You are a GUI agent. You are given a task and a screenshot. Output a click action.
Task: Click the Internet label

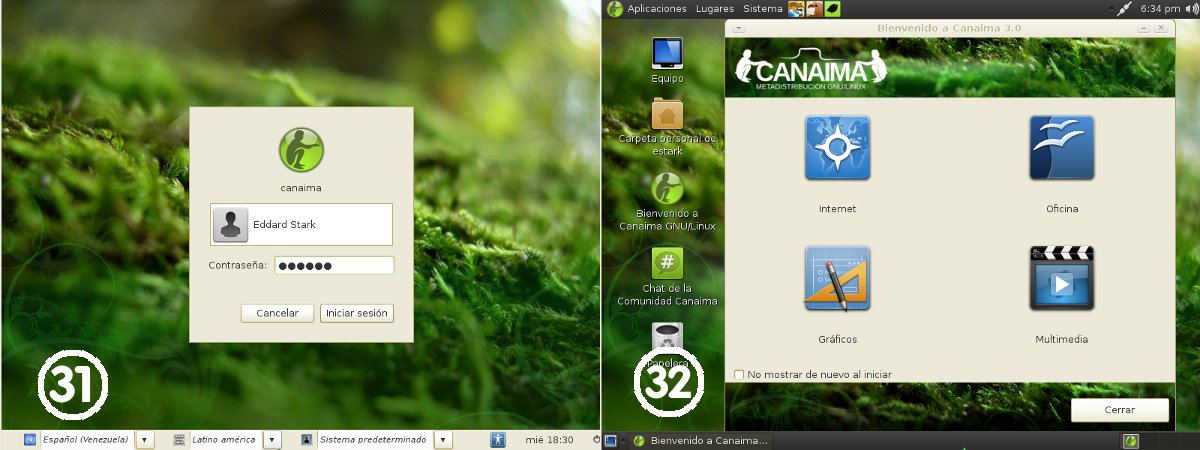(837, 209)
